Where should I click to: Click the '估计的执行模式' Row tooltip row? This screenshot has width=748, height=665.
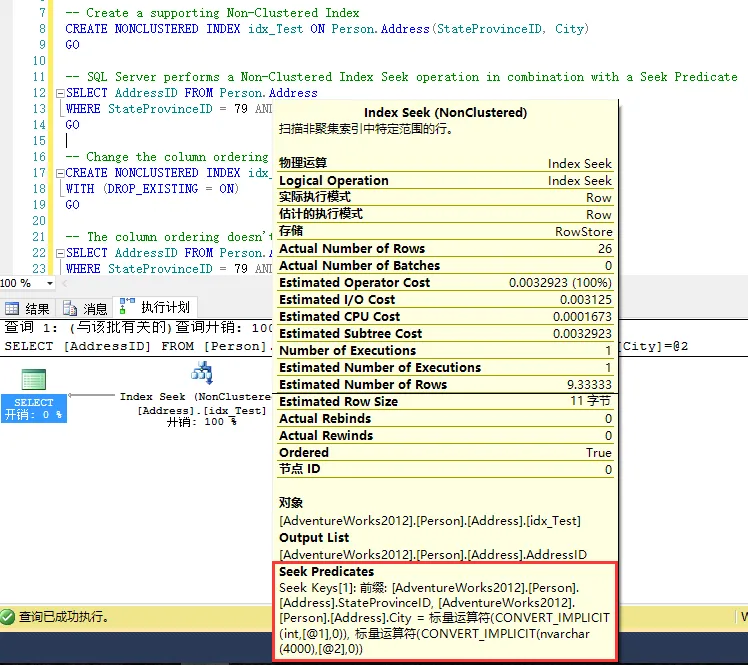tap(445, 215)
